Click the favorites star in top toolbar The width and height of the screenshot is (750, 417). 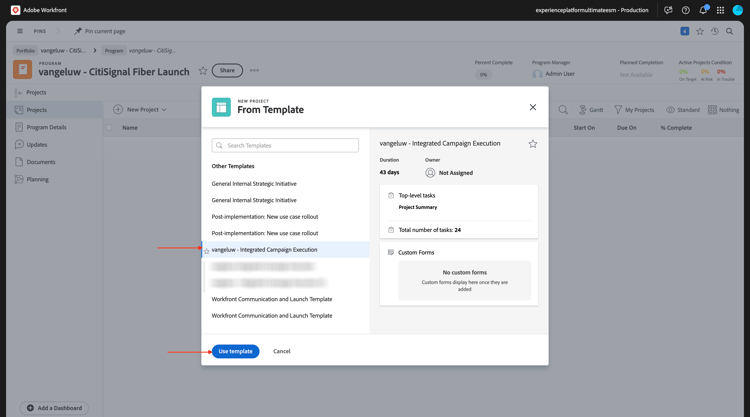tap(700, 32)
